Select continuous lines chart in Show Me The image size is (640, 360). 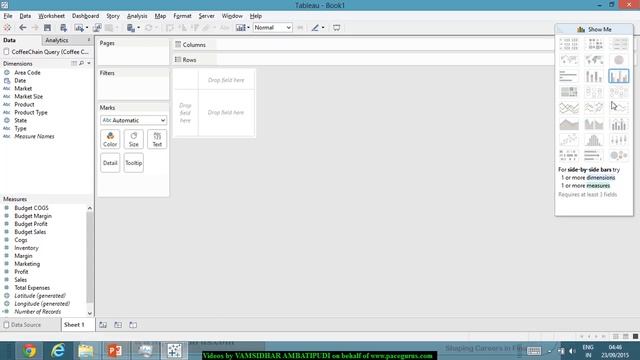point(569,108)
